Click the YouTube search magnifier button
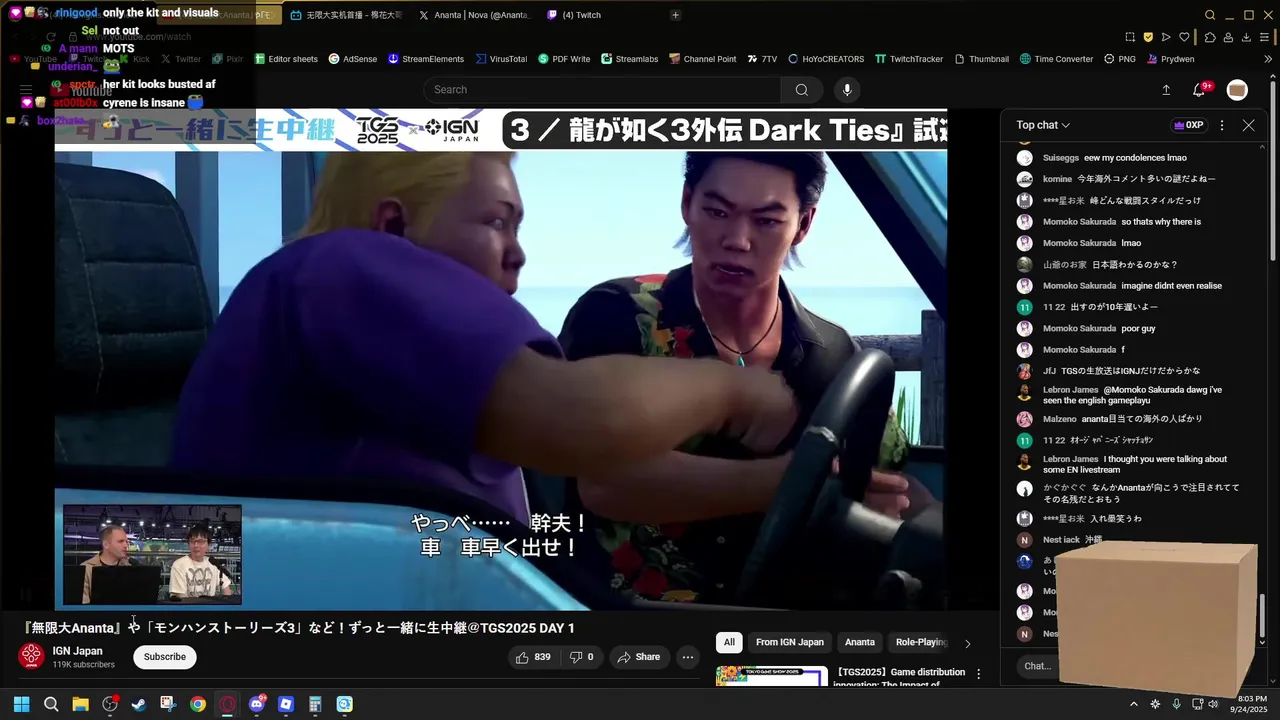The height and width of the screenshot is (720, 1280). pyautogui.click(x=801, y=90)
